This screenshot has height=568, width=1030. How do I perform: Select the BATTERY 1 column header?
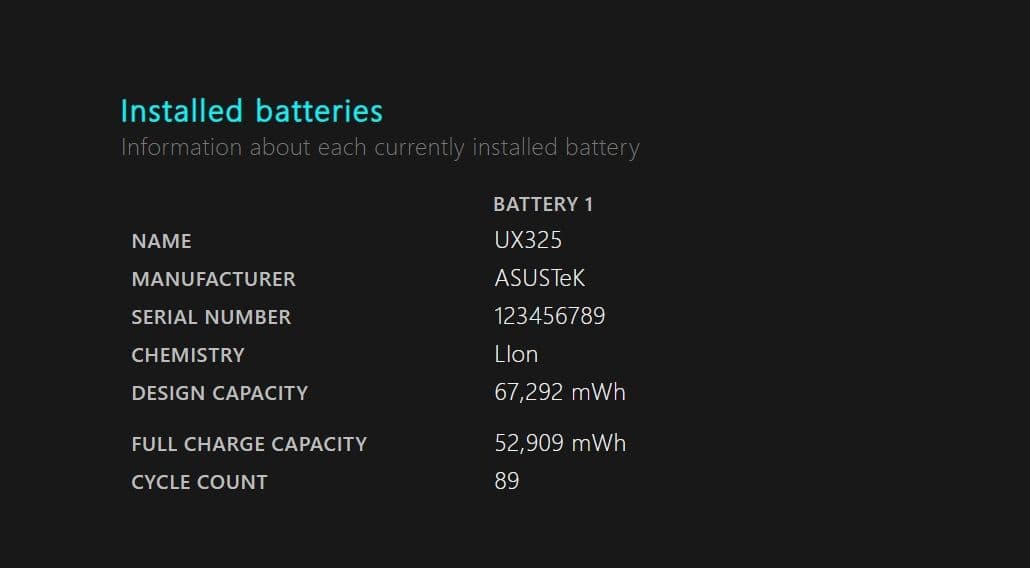(x=543, y=204)
